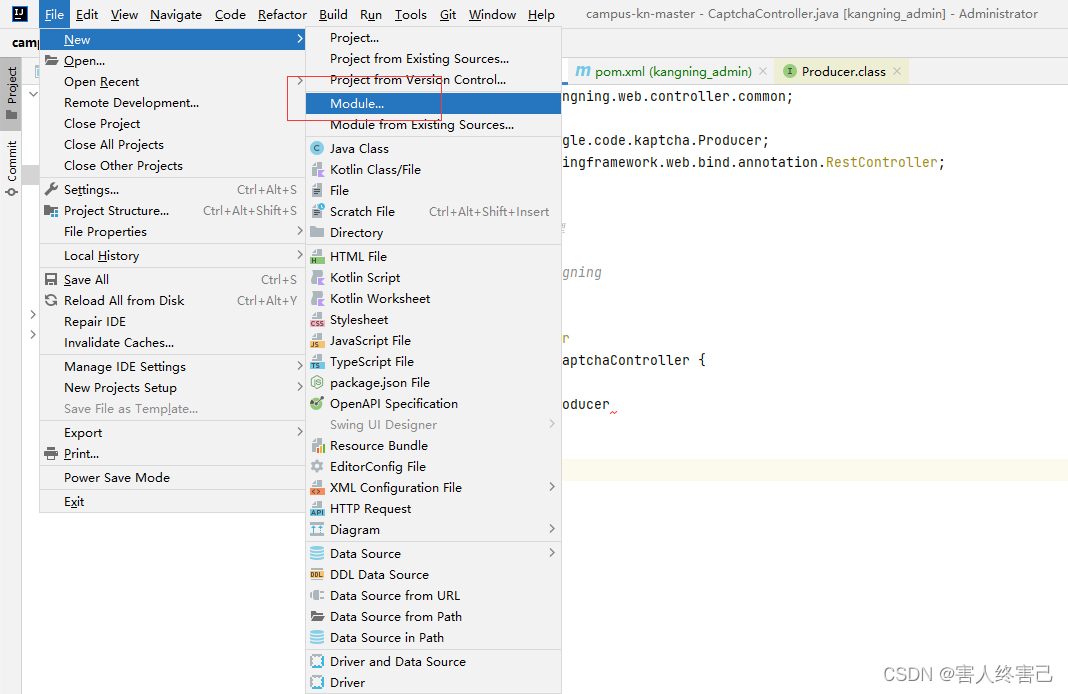
Task: Click the Data Source database icon
Action: (x=317, y=554)
